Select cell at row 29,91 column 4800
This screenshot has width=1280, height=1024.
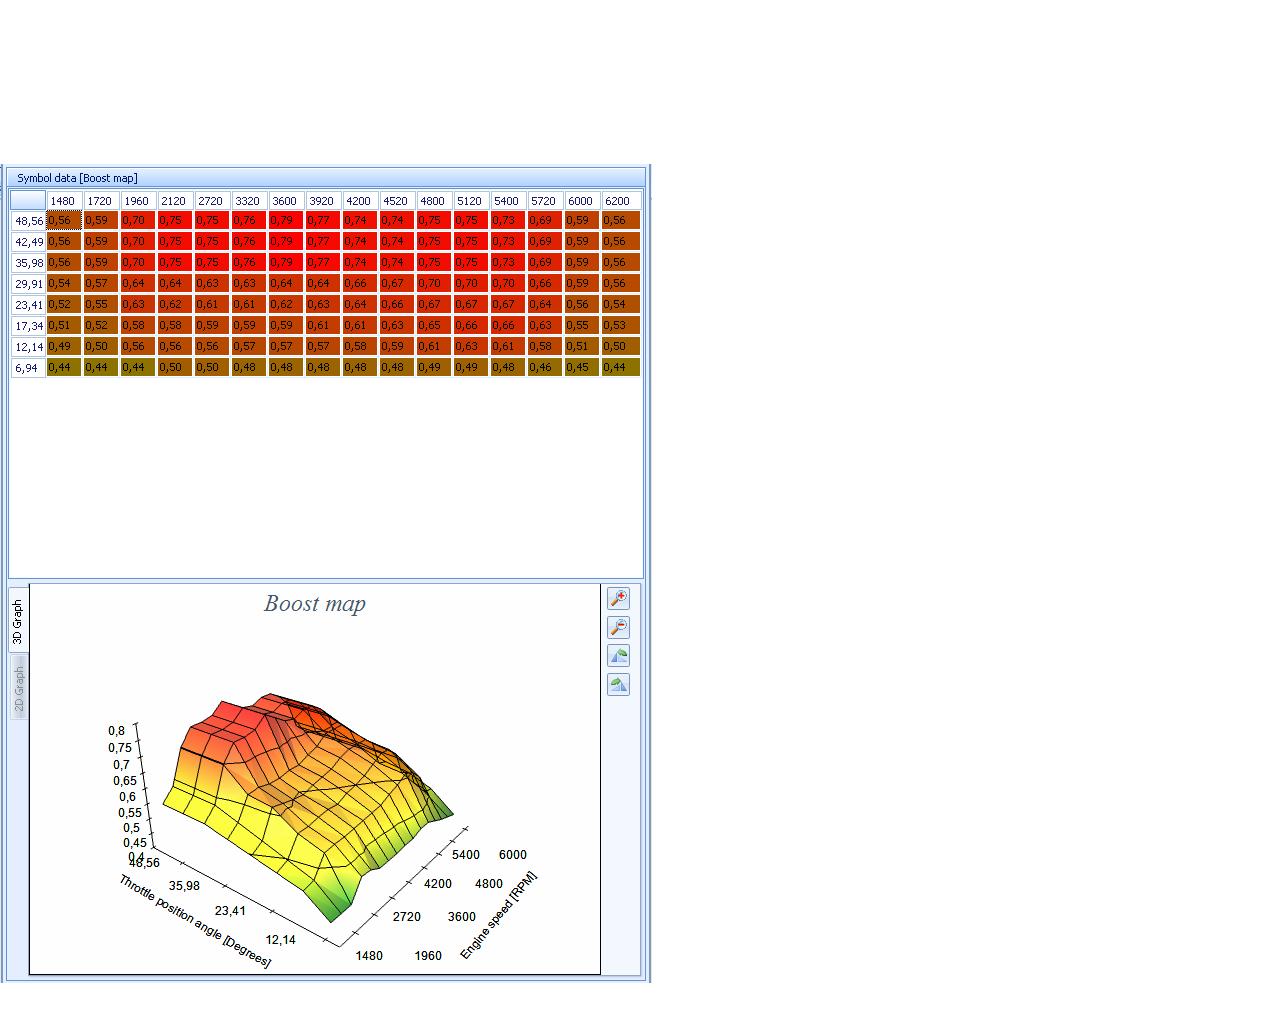point(434,284)
